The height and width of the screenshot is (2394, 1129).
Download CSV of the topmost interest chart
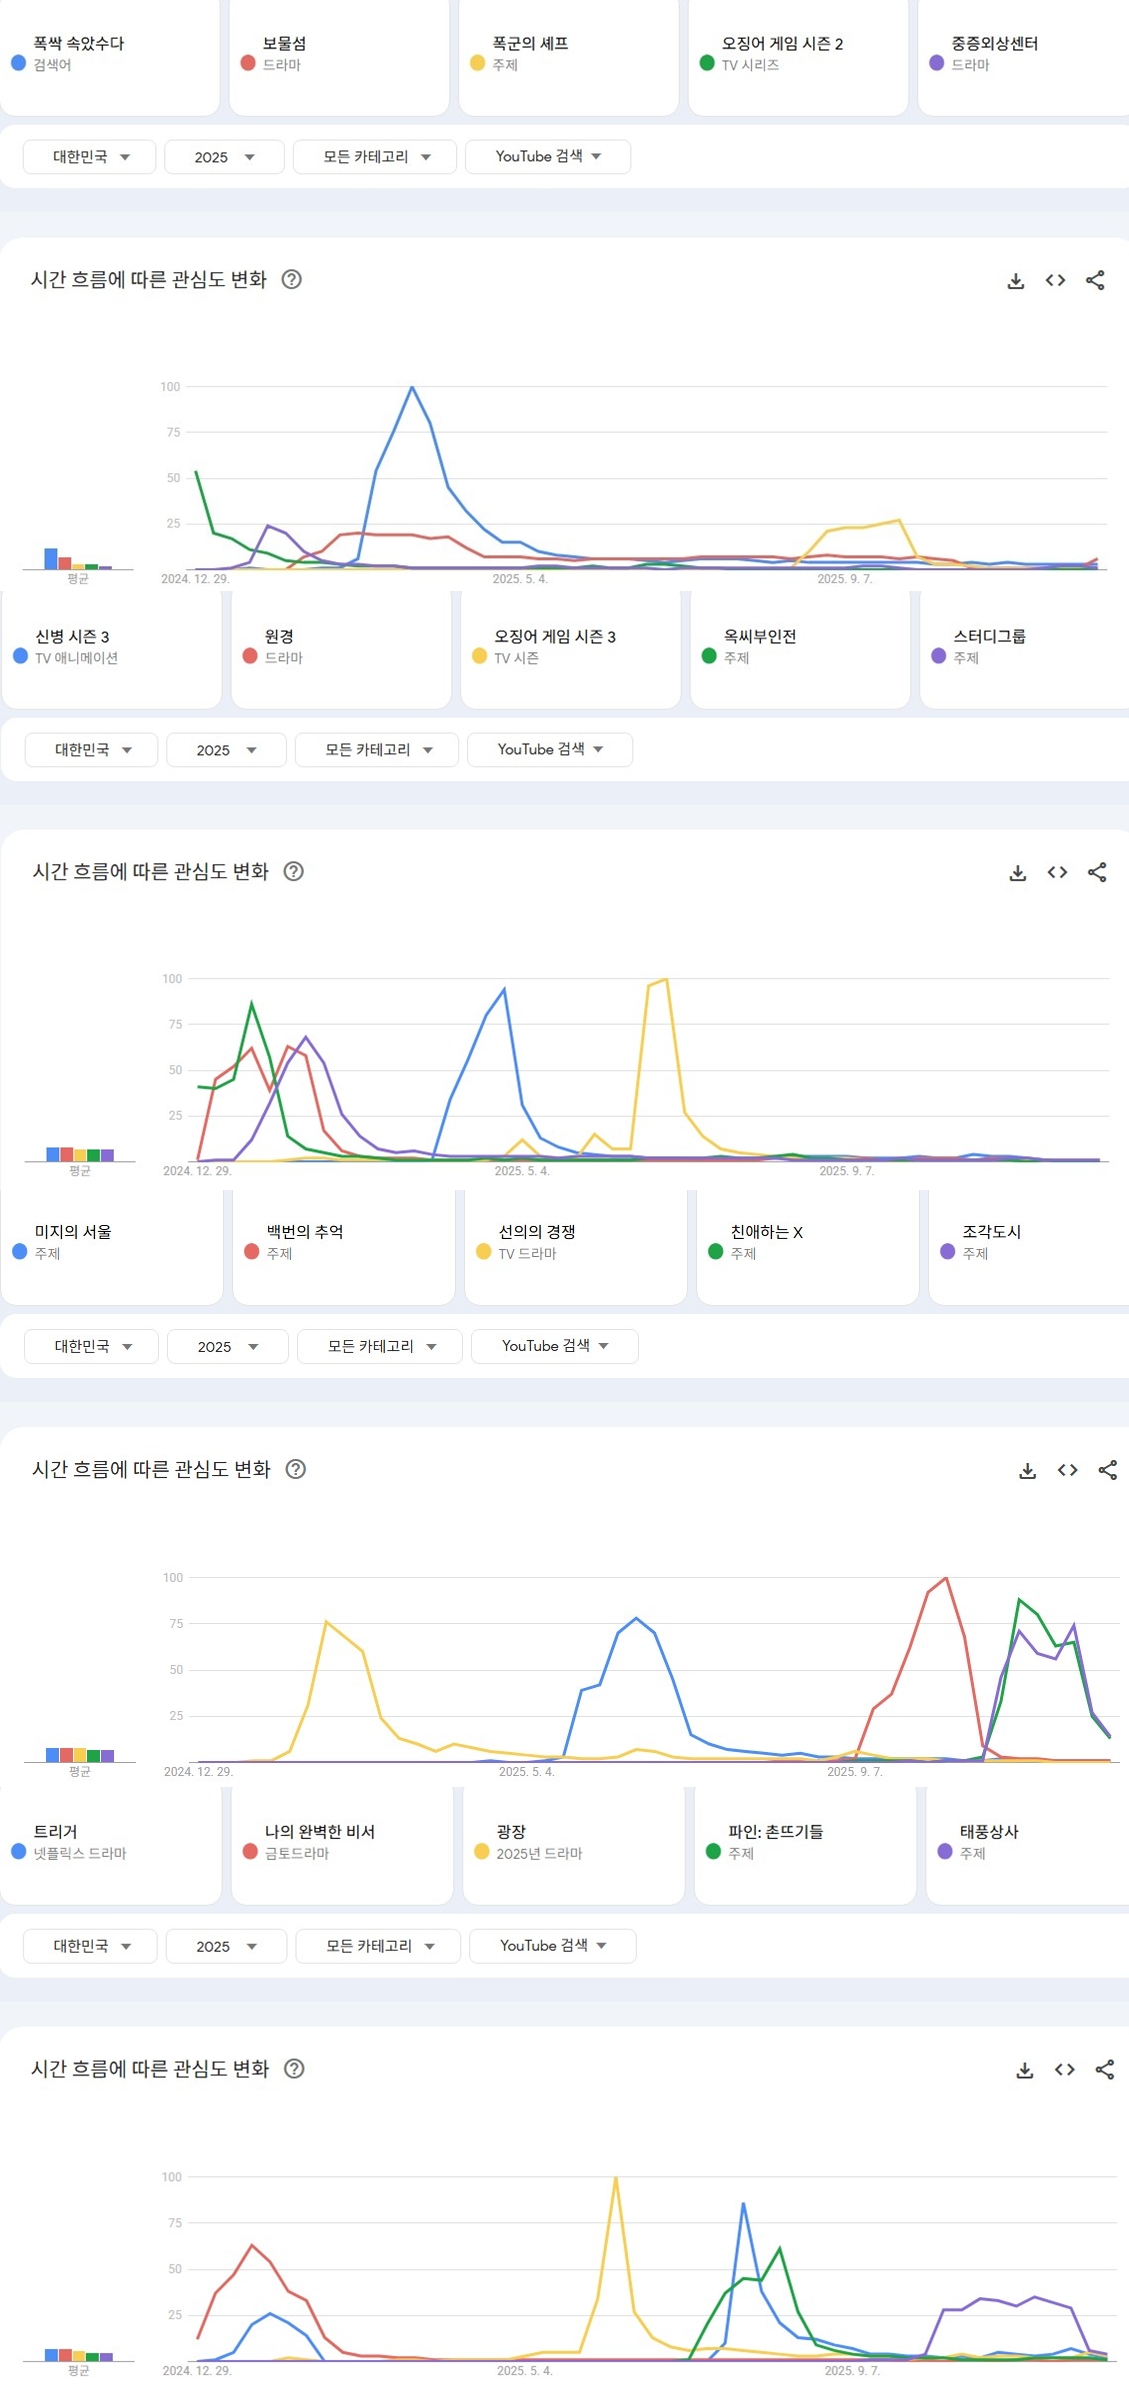tap(1015, 281)
